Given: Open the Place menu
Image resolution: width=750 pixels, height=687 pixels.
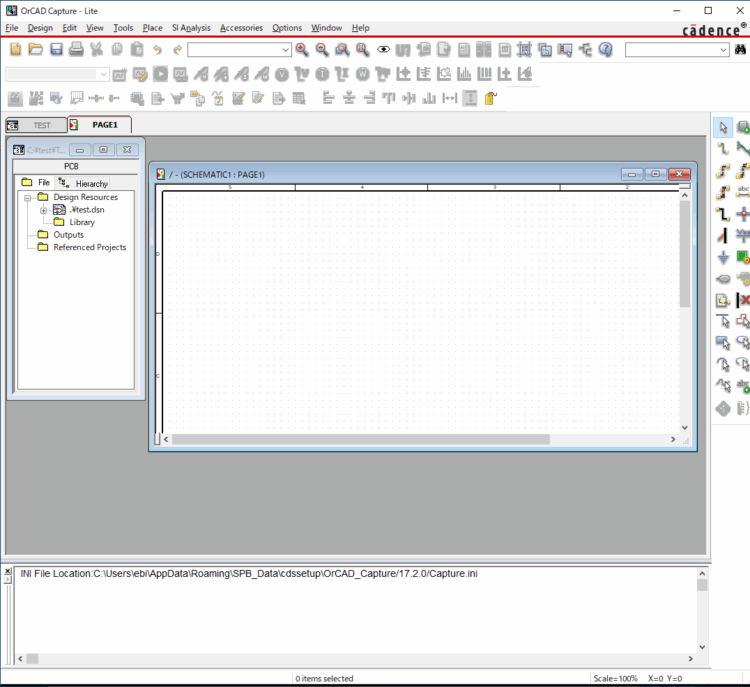Looking at the screenshot, I should tap(152, 28).
